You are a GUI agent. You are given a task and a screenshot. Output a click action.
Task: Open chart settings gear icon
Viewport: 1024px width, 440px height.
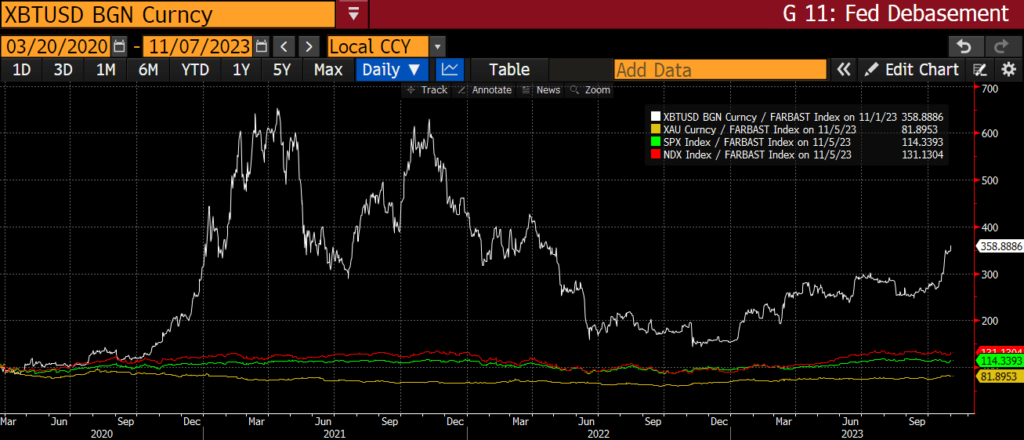coord(1008,70)
